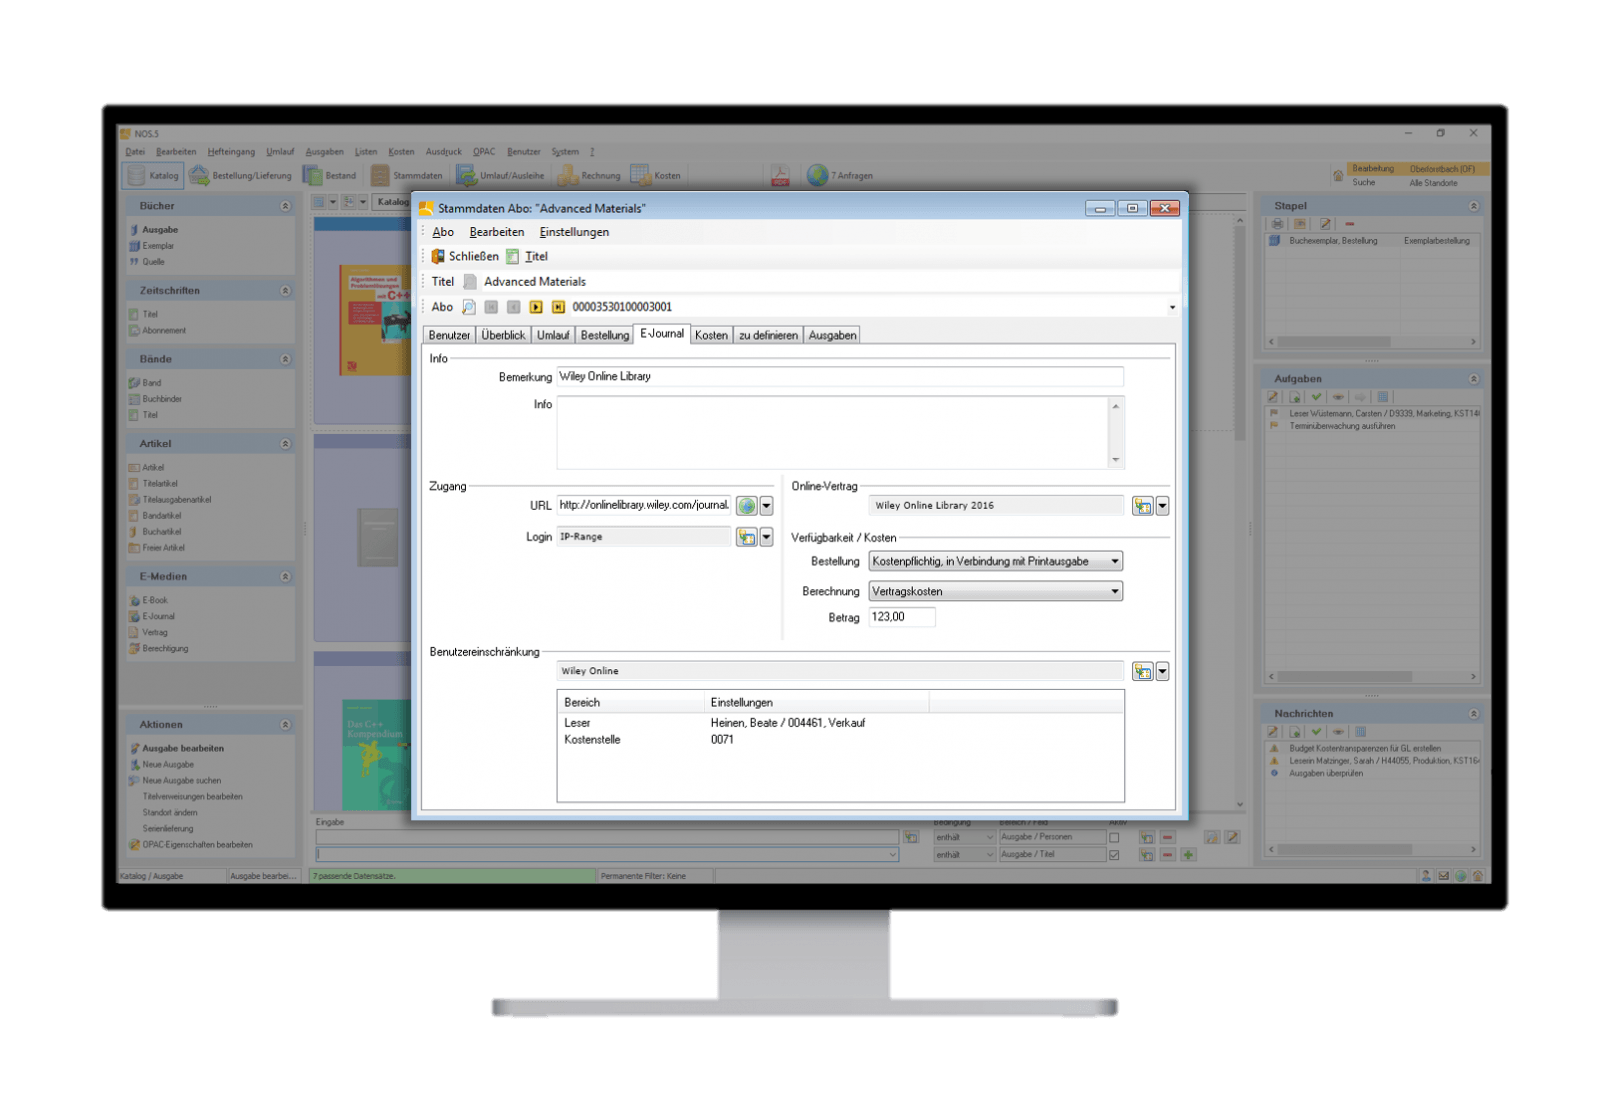The image size is (1600, 1120).
Task: Open the OPAC menu in the main window
Action: (x=484, y=152)
